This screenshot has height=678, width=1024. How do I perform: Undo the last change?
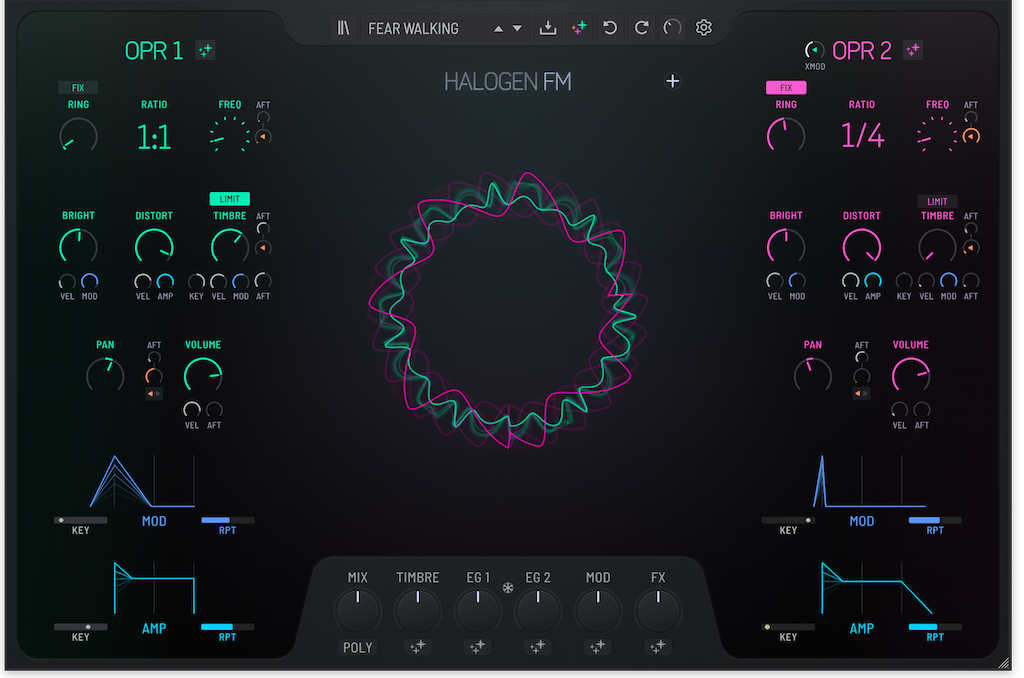point(610,28)
